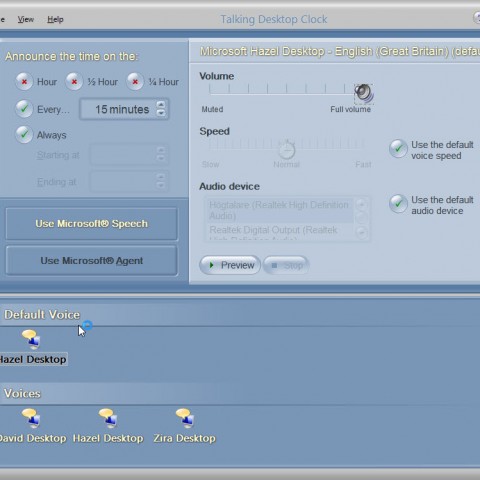Toggle the Always checkbox

pyautogui.click(x=24, y=135)
